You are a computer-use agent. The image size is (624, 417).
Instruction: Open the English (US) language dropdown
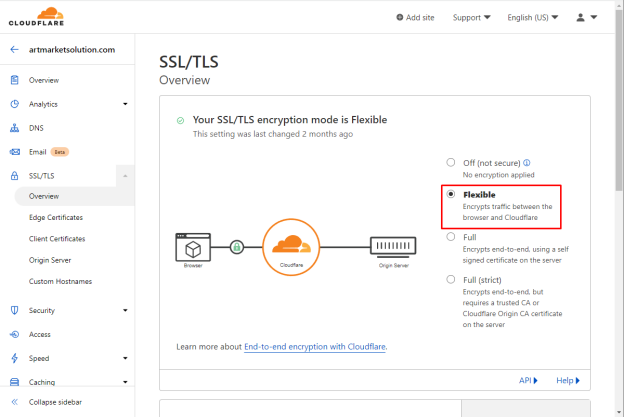pos(532,18)
